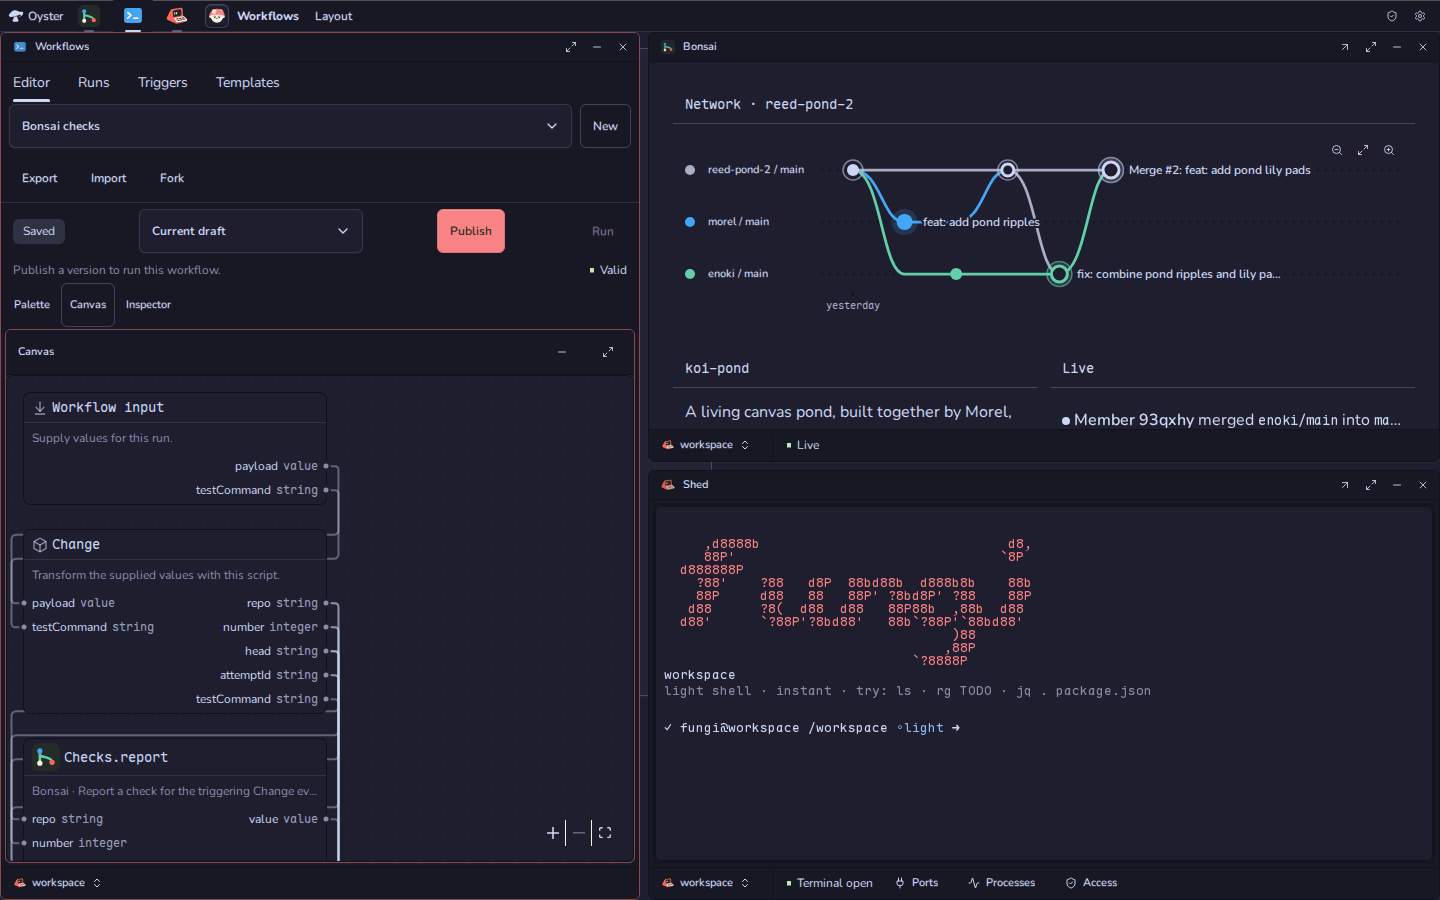Toggle the enoki / main branch
Viewport: 1440px width, 900px height.
(x=727, y=274)
